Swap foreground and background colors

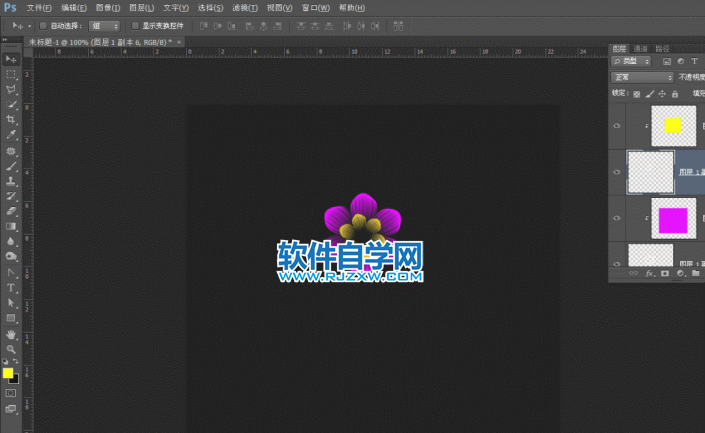[x=16, y=361]
